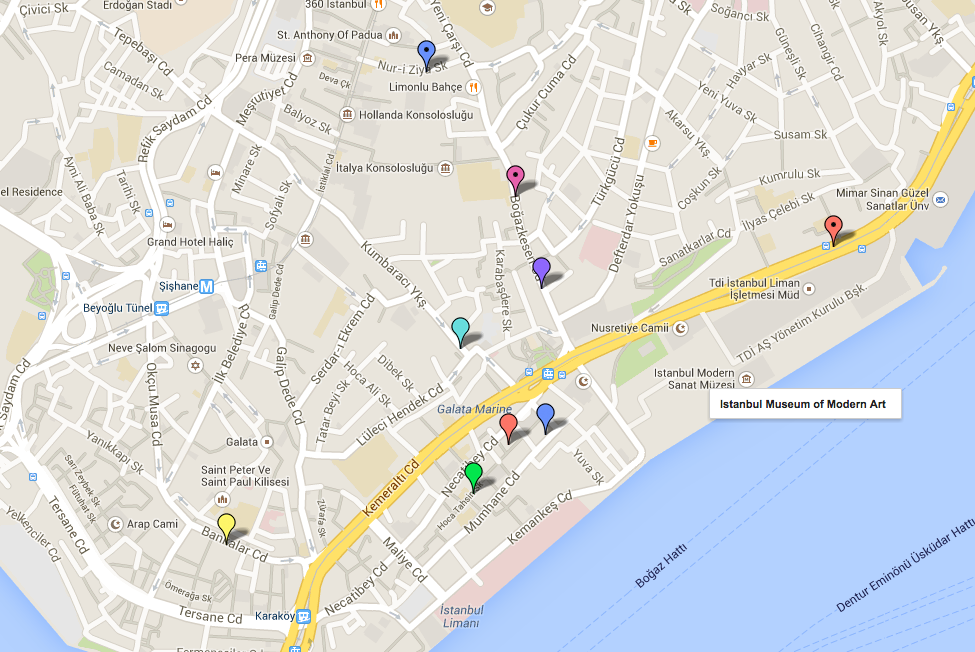Select the yellow marker near Arap Cami

[227, 526]
